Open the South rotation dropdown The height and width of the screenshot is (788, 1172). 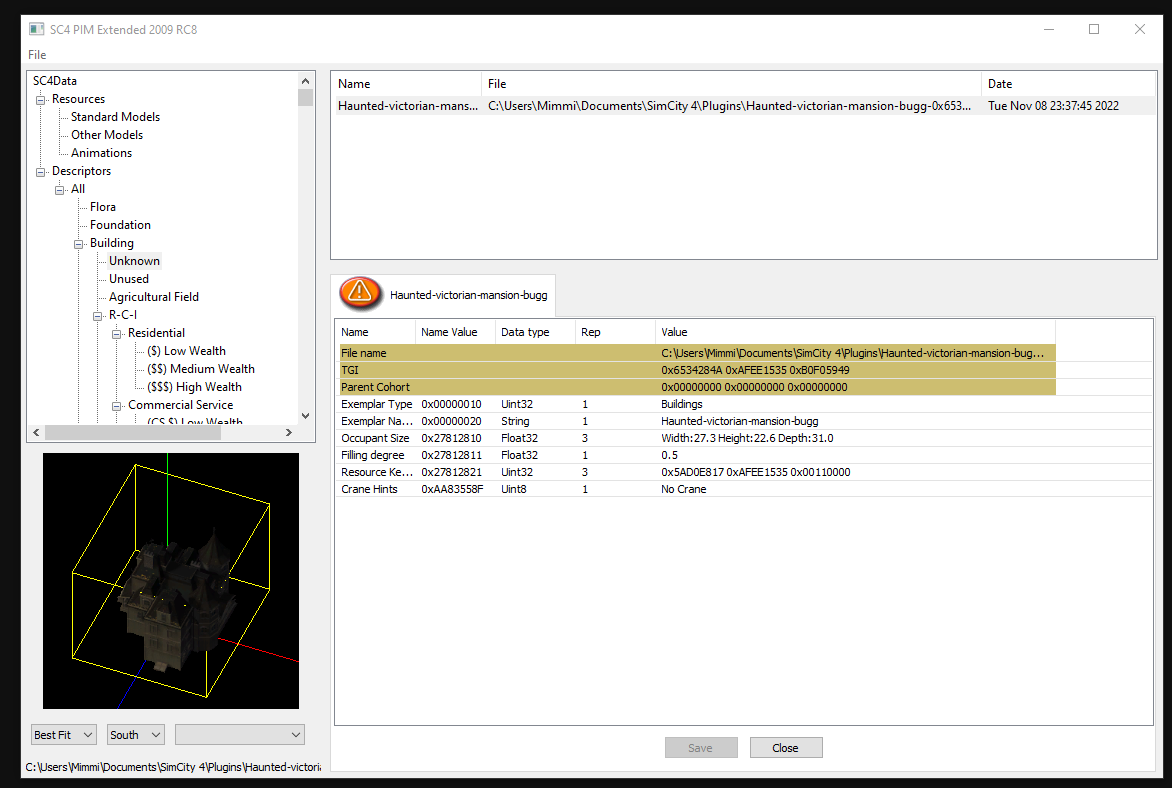tap(135, 735)
